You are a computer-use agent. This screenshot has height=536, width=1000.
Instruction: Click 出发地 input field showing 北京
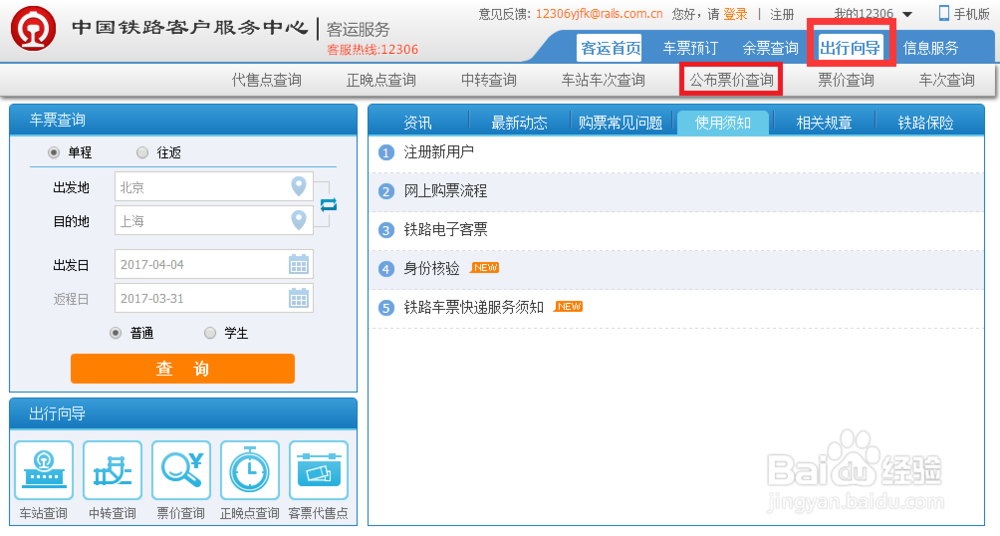[214, 186]
